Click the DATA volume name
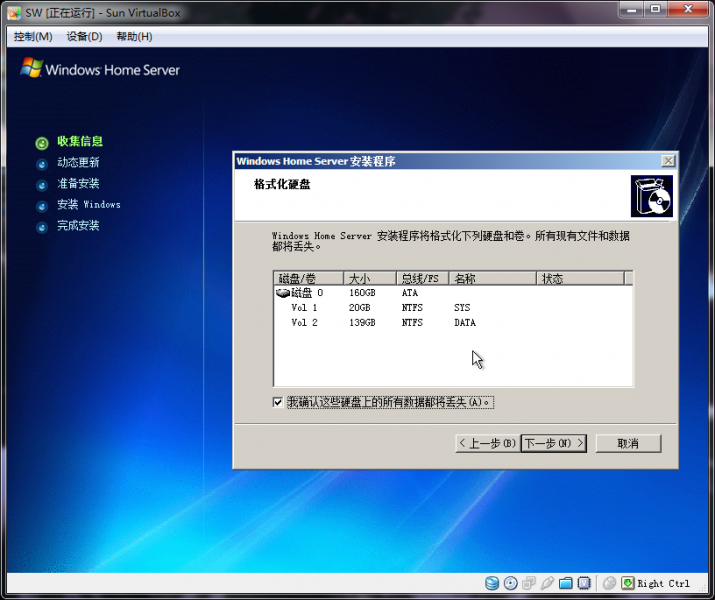715x600 pixels. point(465,323)
